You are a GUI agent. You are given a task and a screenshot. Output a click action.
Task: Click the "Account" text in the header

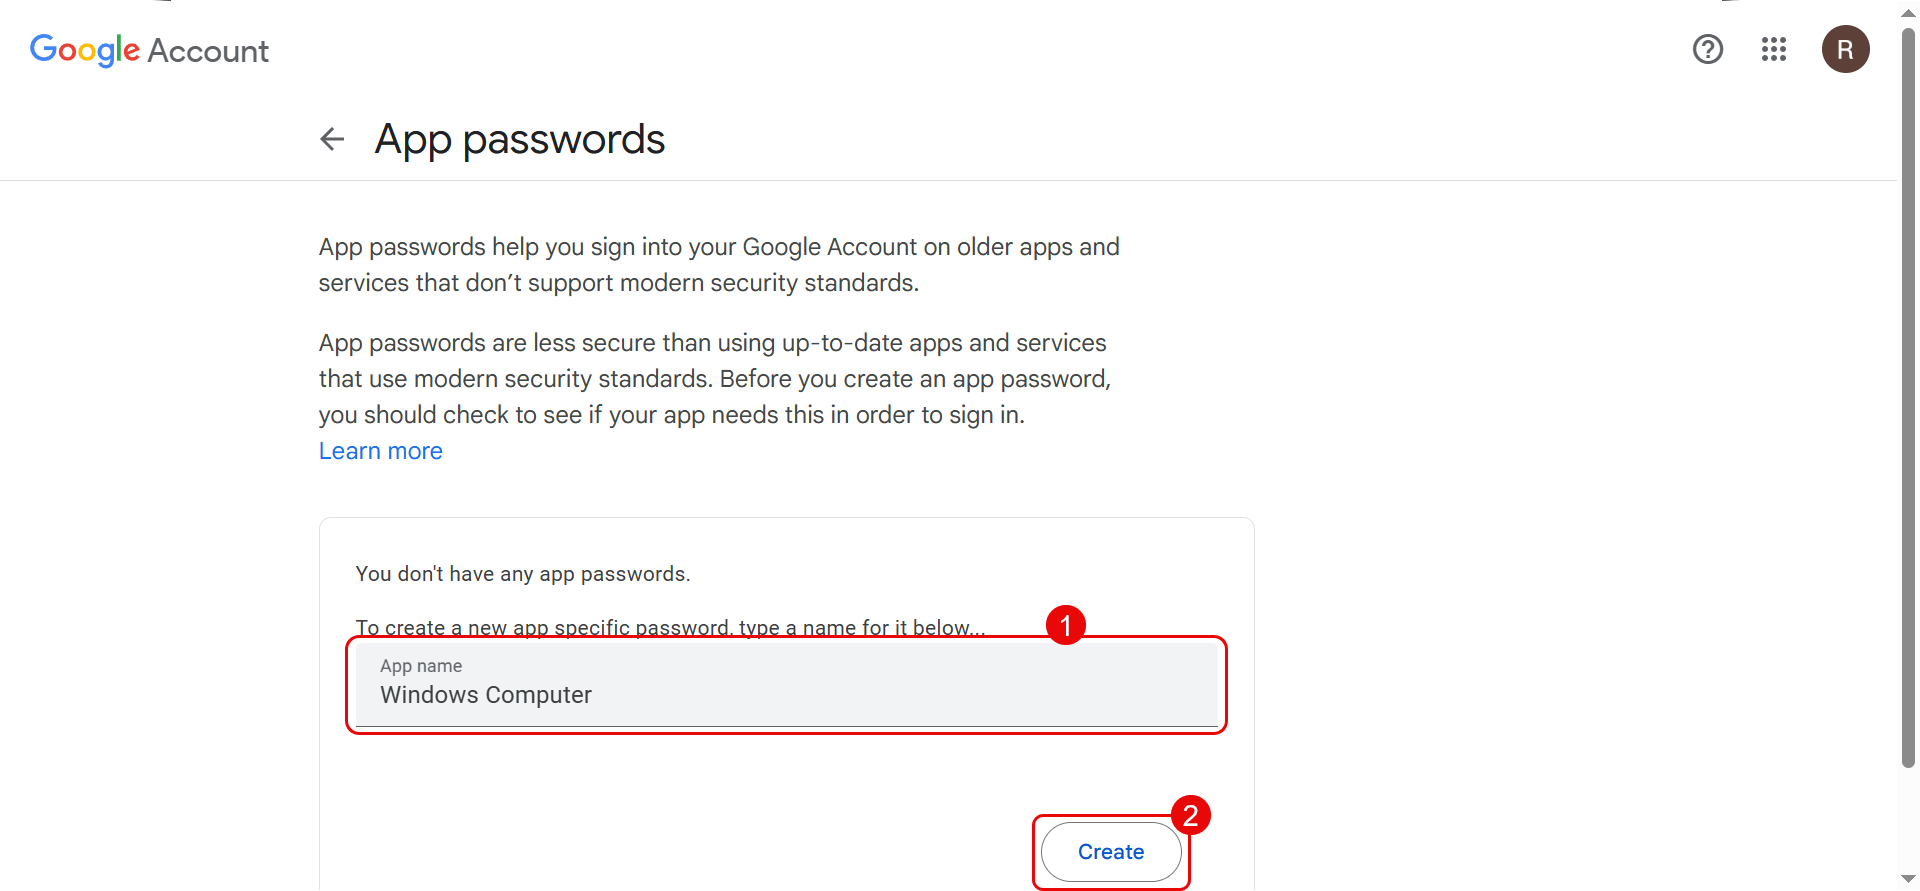tap(208, 51)
